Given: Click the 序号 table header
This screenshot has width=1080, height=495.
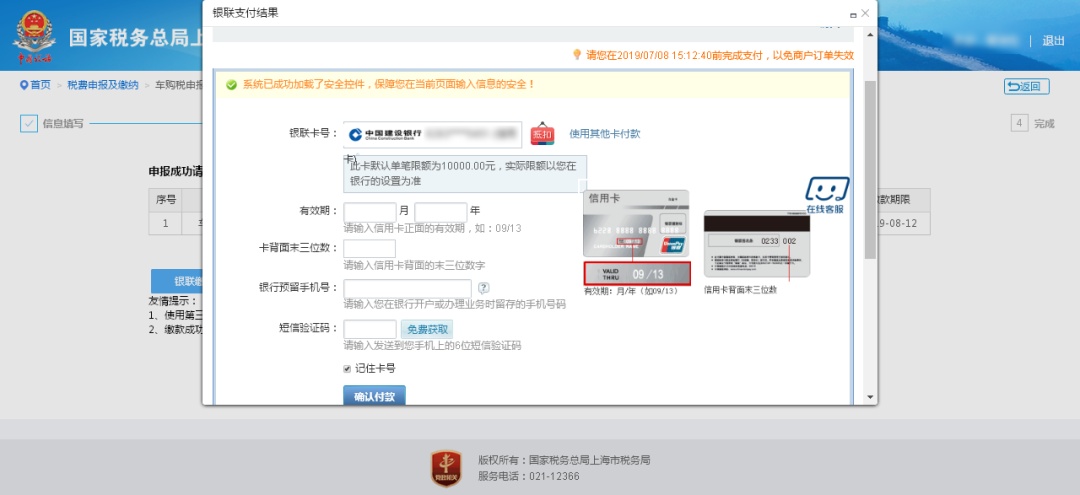Looking at the screenshot, I should coord(165,200).
